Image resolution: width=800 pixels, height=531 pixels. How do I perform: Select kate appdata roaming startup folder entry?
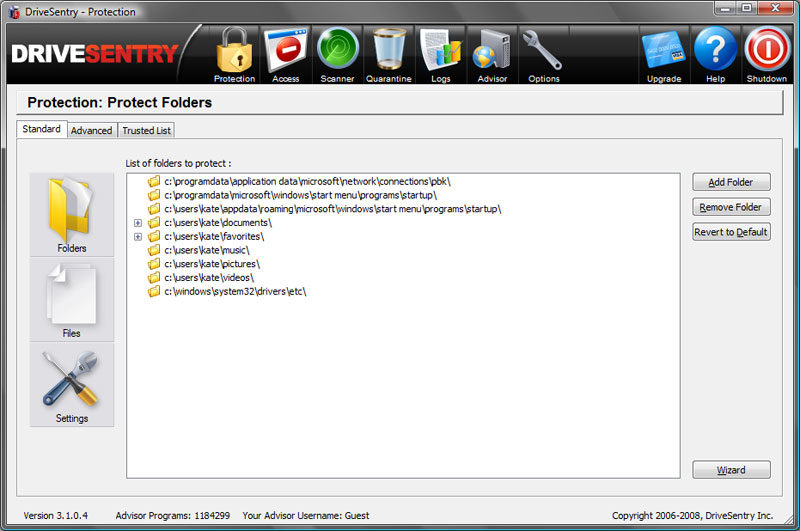click(333, 209)
